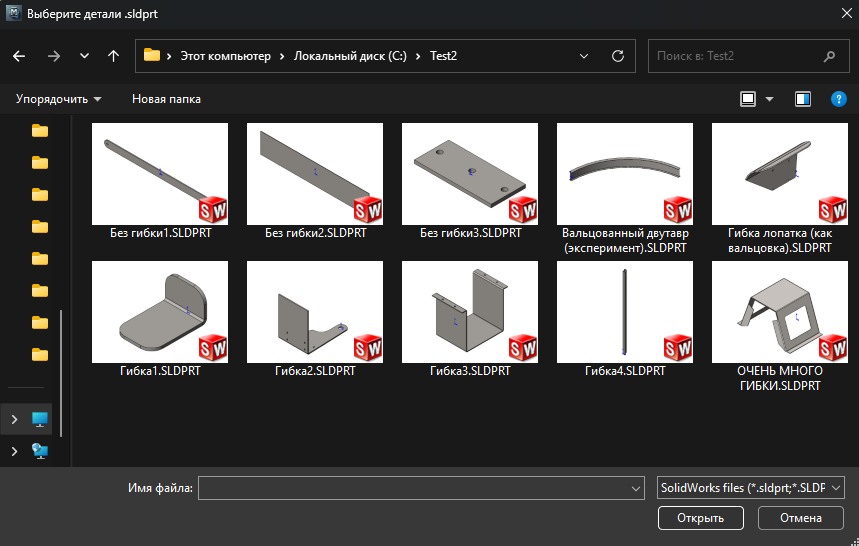Click the file name 'Гибка3.SLDPRT'

470,371
